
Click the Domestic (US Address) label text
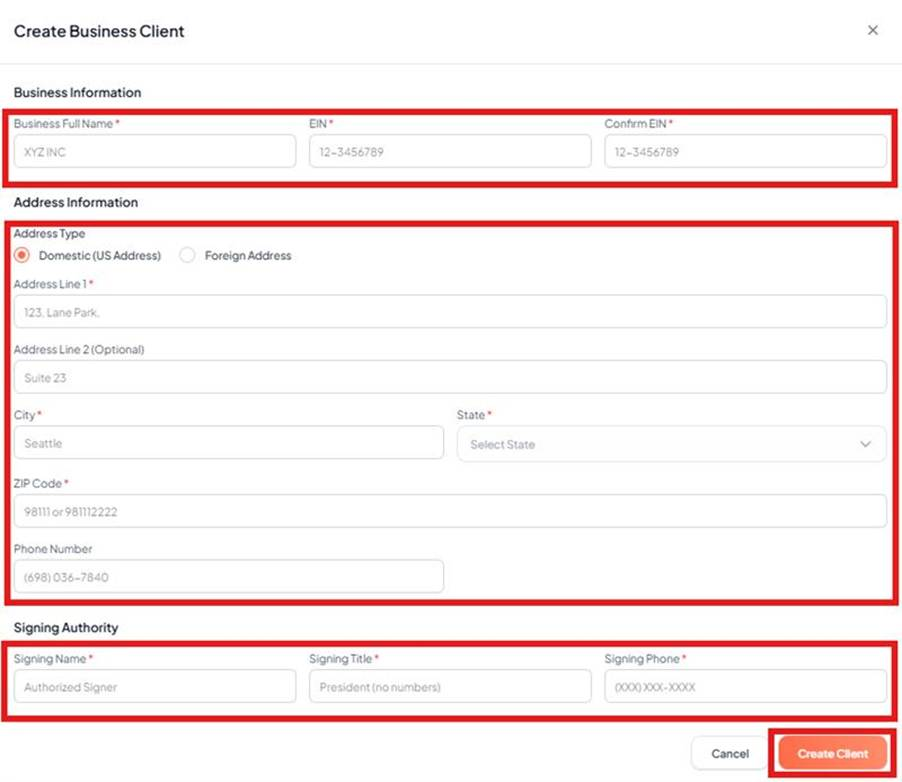(99, 256)
